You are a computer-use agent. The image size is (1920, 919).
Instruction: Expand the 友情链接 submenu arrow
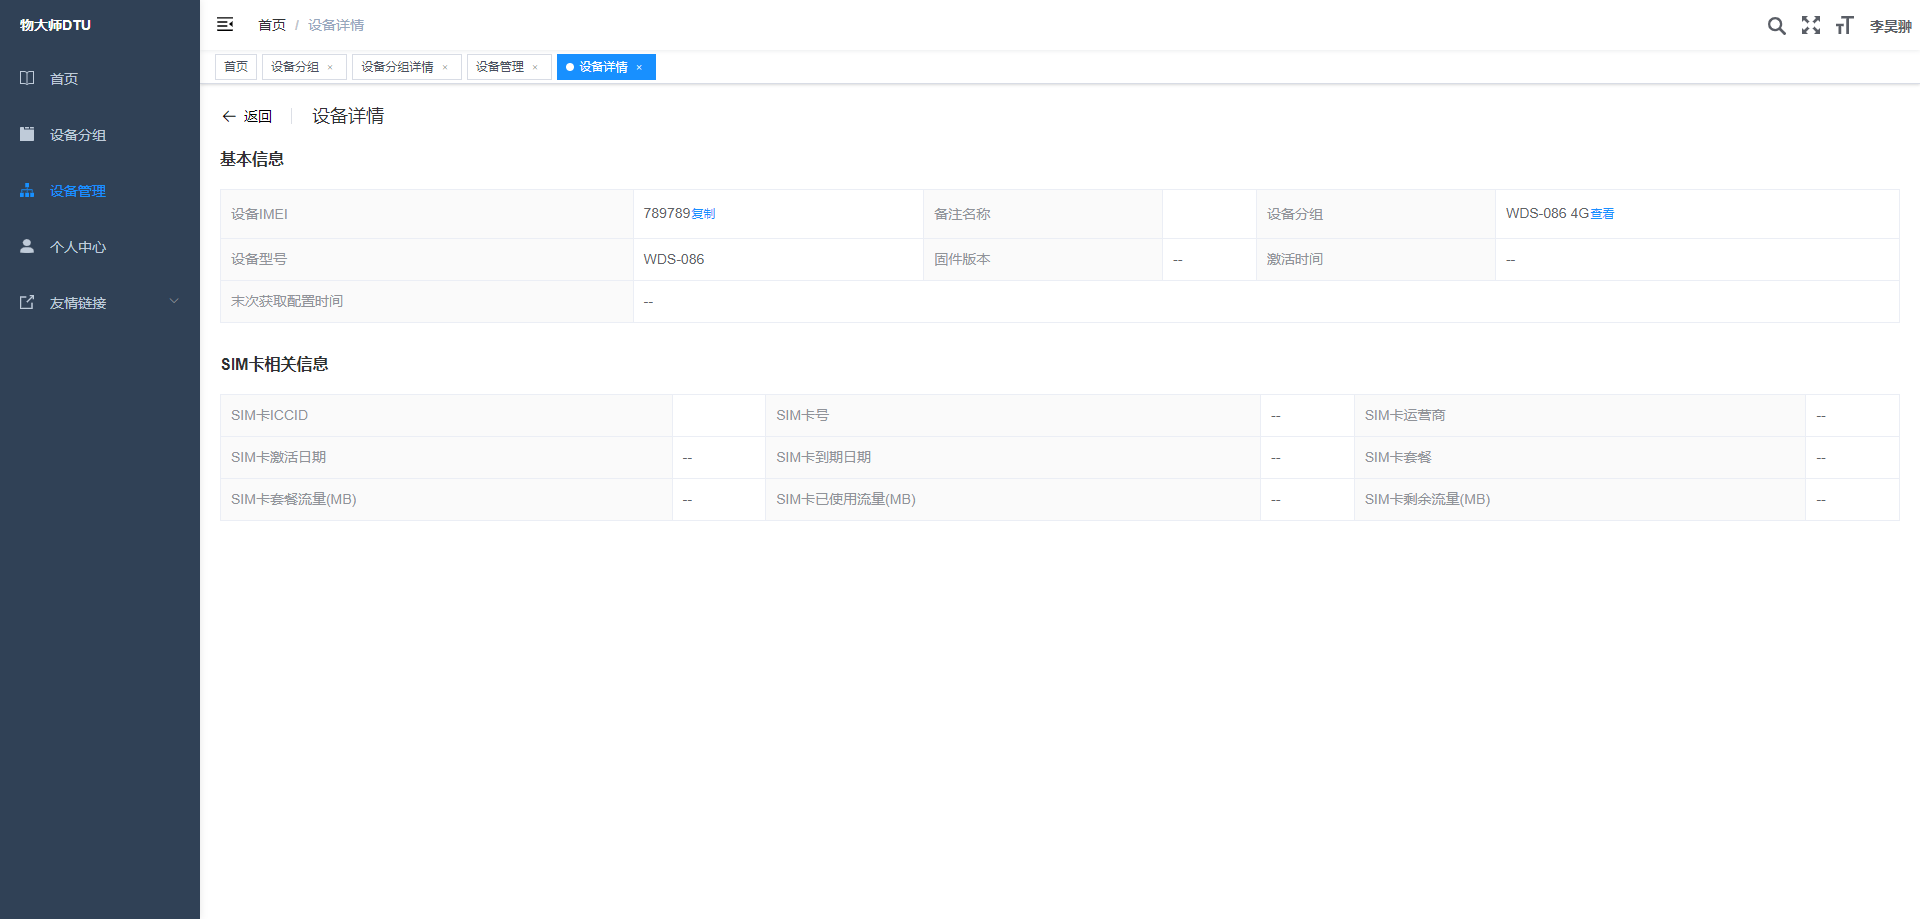coord(174,301)
